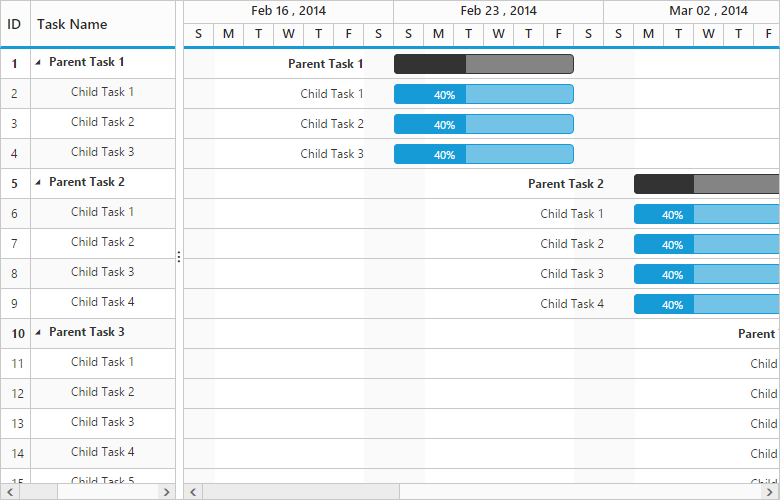Click Parent Task 1 summary progress bar
The width and height of the screenshot is (780, 500).
pyautogui.click(x=484, y=64)
